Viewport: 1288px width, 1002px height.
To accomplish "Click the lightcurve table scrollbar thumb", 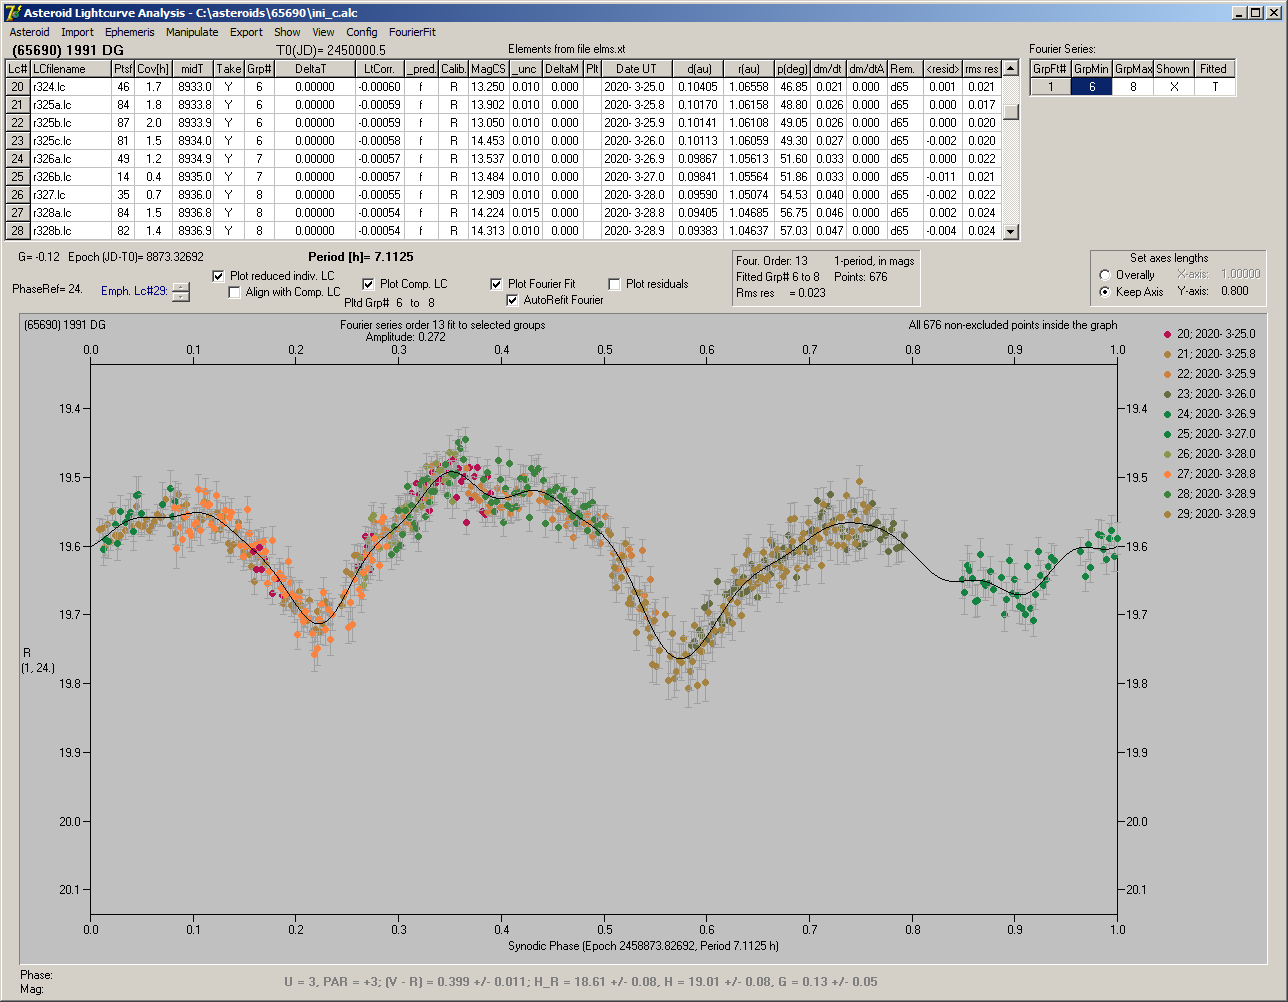I will (1011, 112).
